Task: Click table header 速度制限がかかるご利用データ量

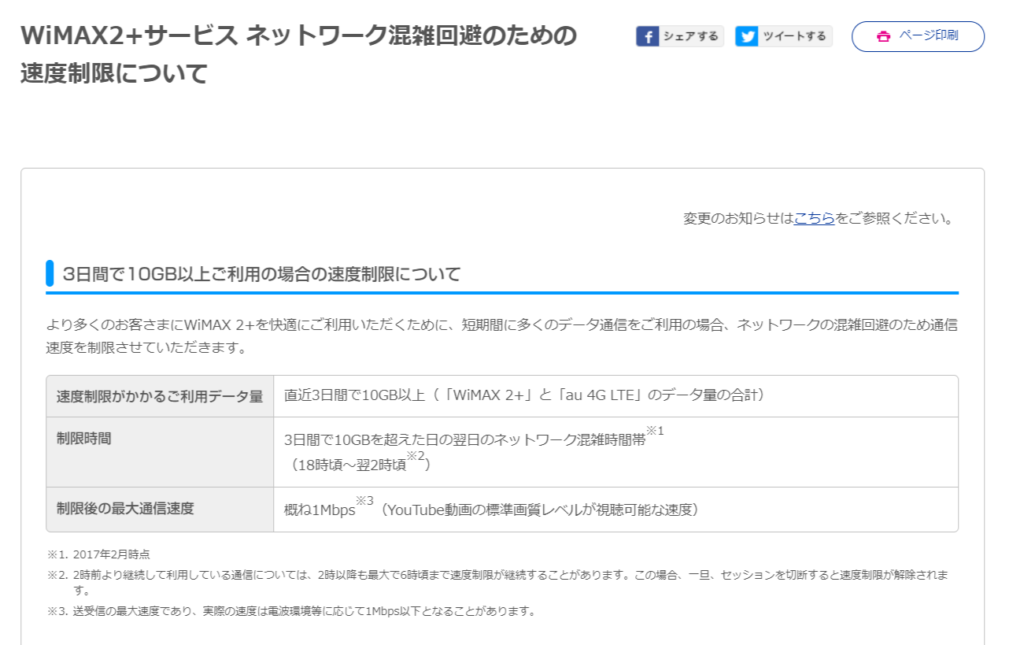Action: pos(159,396)
